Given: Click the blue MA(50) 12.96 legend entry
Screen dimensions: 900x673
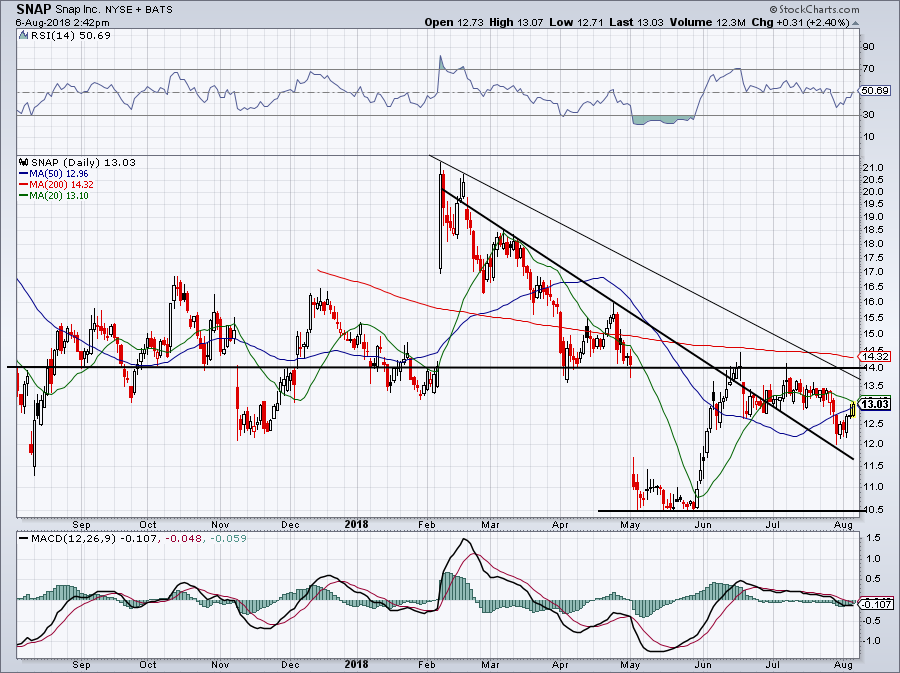Looking at the screenshot, I should [54, 173].
